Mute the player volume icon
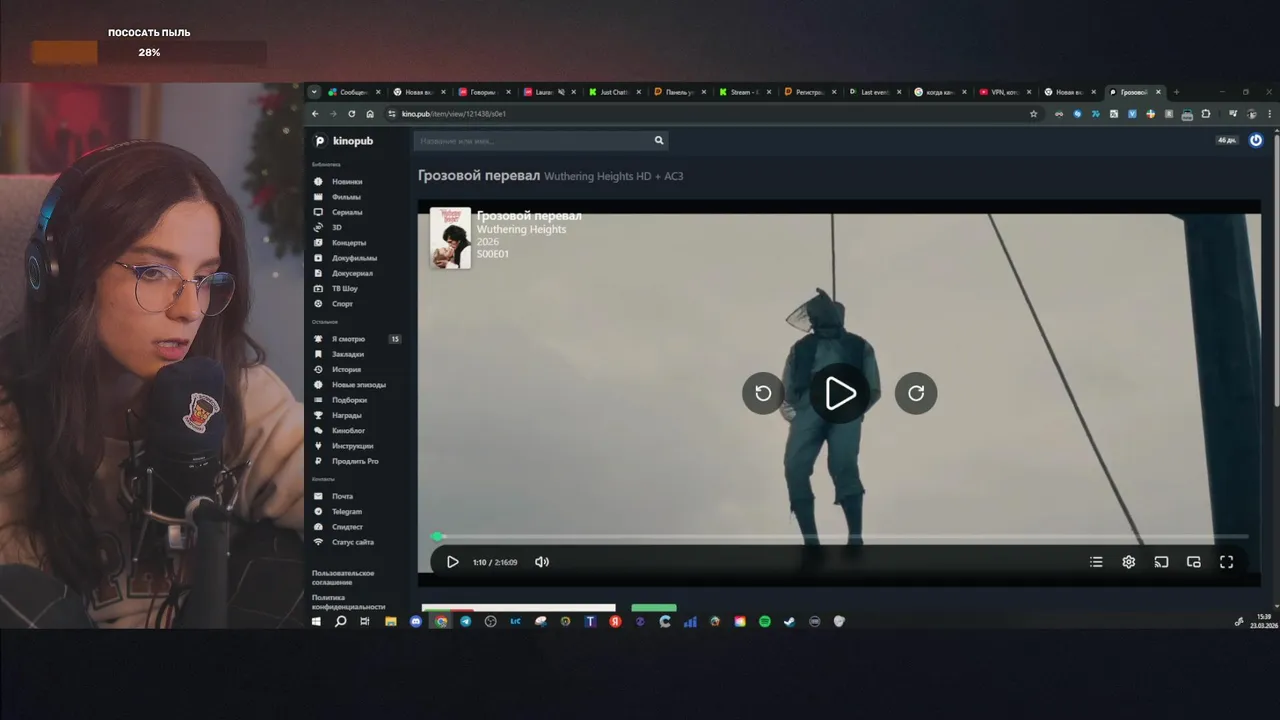 coord(542,562)
